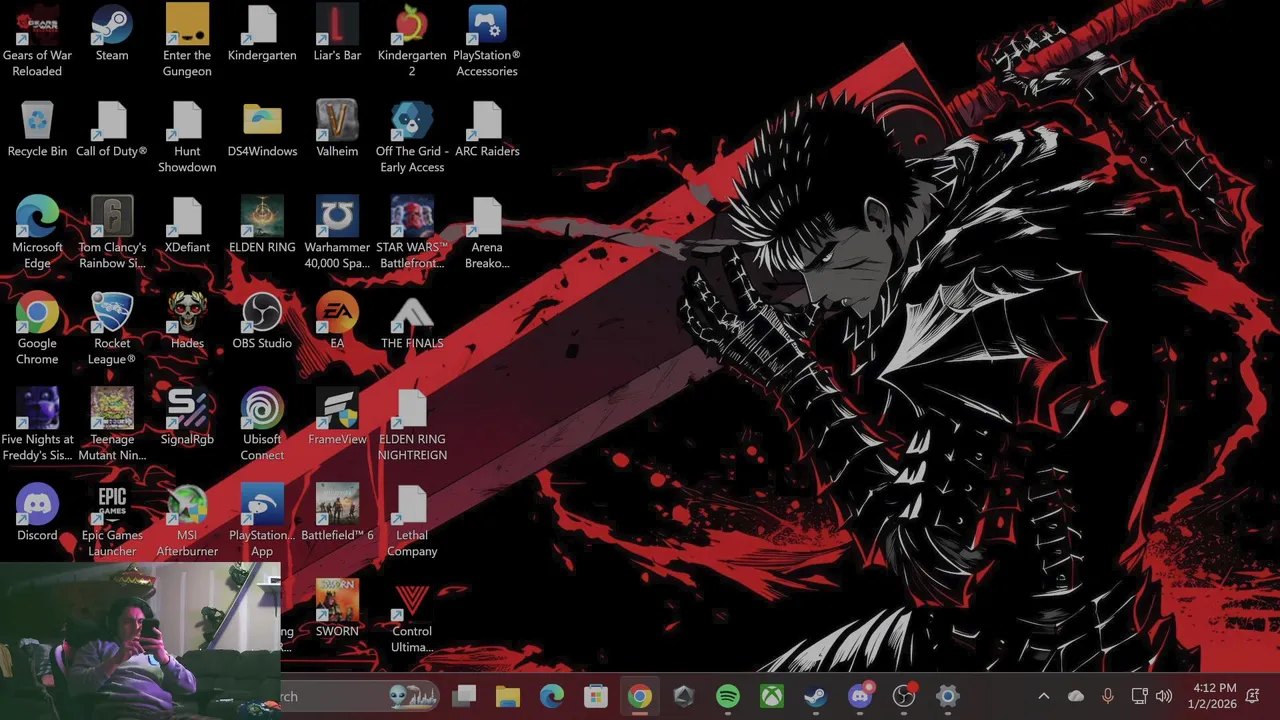Switch to OBS Studio in the taskbar
This screenshot has height=720, width=1280.
pyautogui.click(x=904, y=696)
